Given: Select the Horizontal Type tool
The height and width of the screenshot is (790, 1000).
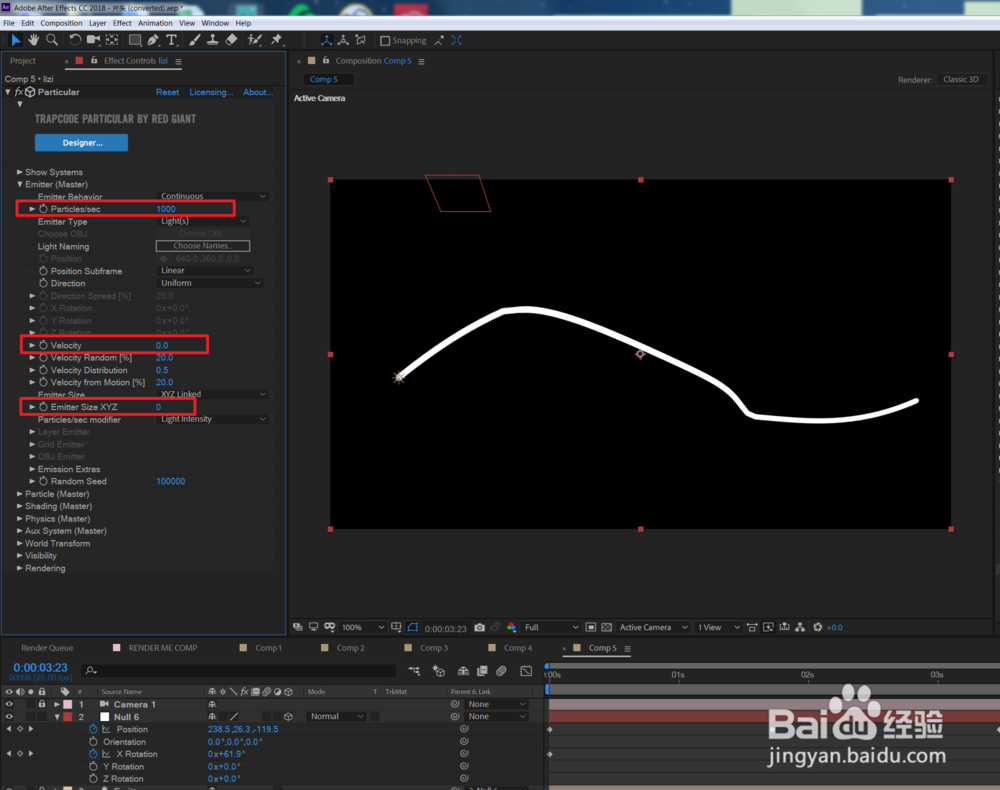Looking at the screenshot, I should [172, 40].
